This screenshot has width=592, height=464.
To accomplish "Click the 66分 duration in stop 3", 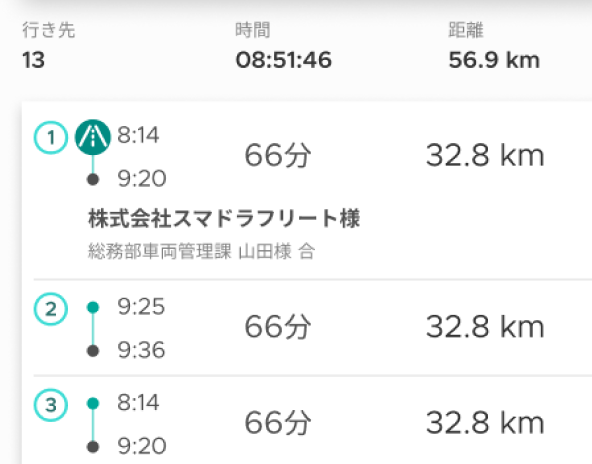I will click(x=278, y=423).
